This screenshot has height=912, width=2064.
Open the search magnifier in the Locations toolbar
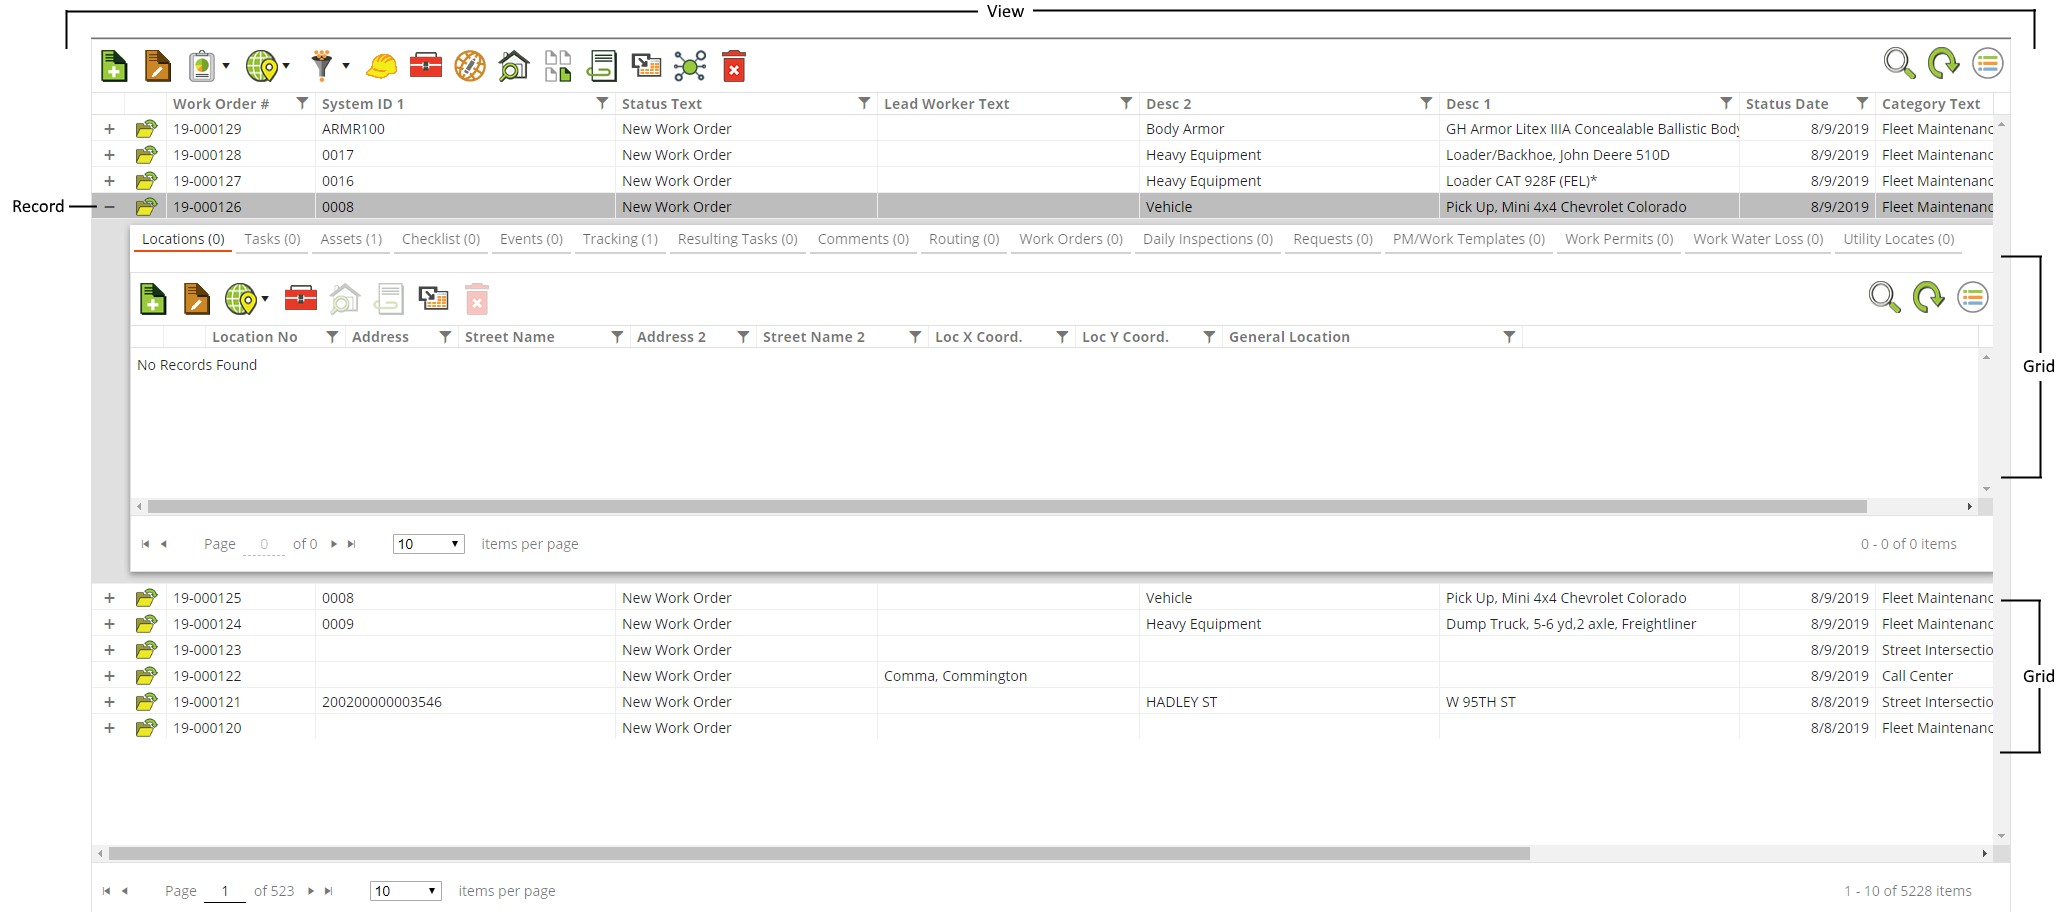[x=1884, y=297]
